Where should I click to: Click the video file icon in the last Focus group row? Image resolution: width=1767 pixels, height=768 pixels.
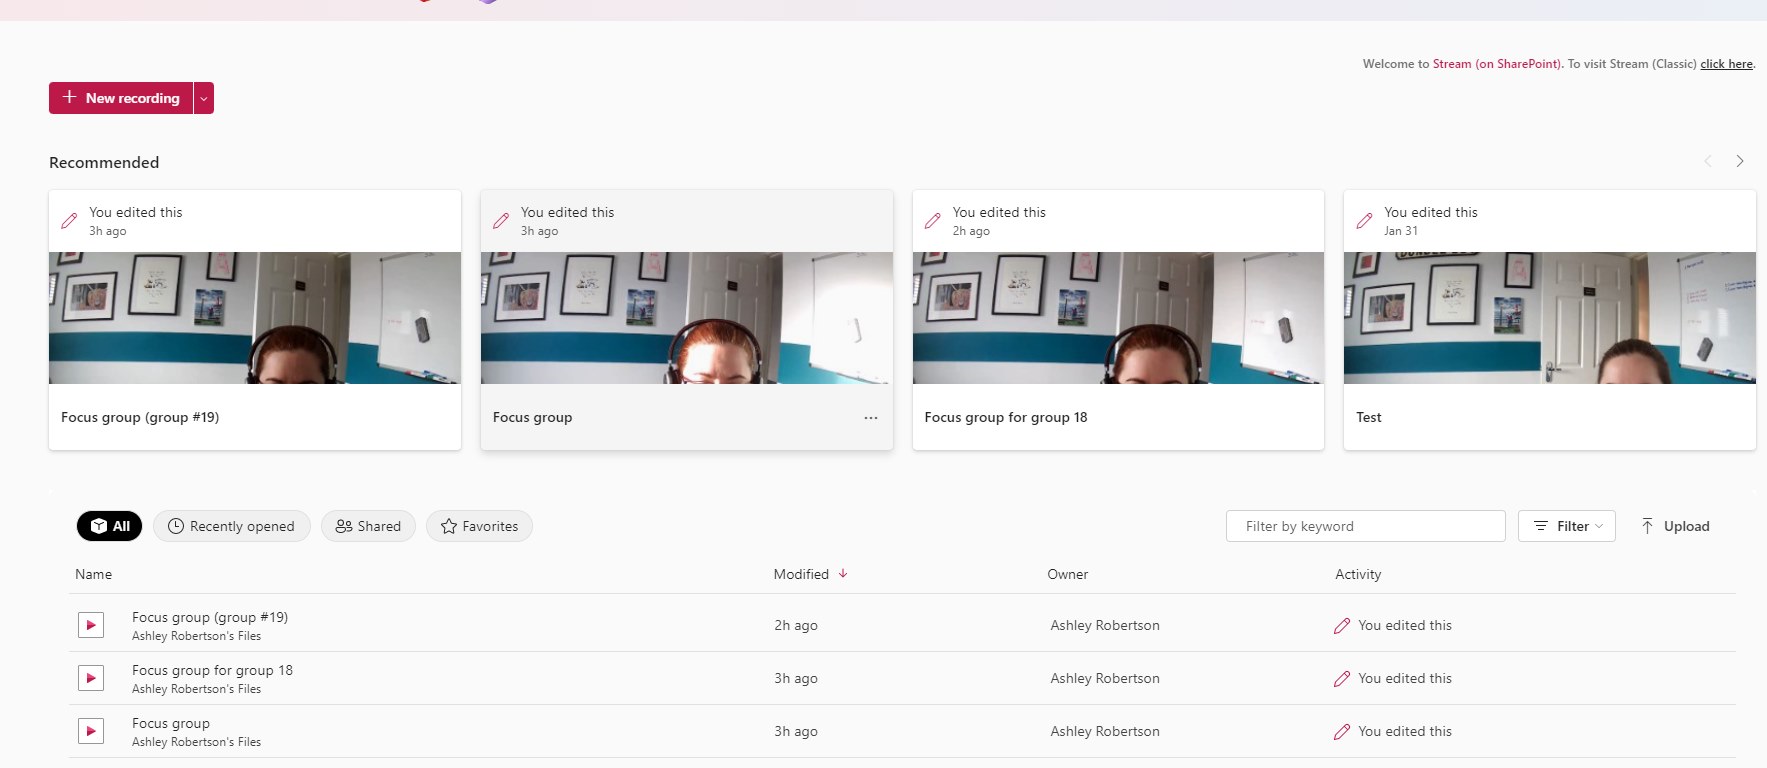(91, 731)
